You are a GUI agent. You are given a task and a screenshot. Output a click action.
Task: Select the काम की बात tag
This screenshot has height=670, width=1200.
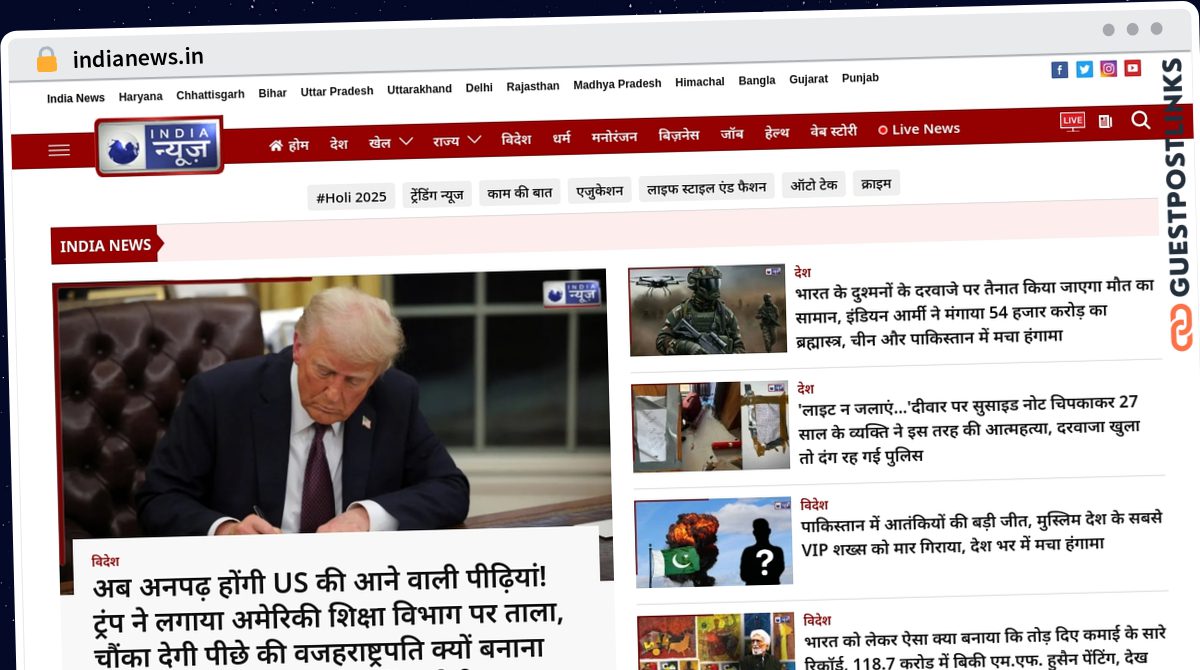coord(520,193)
